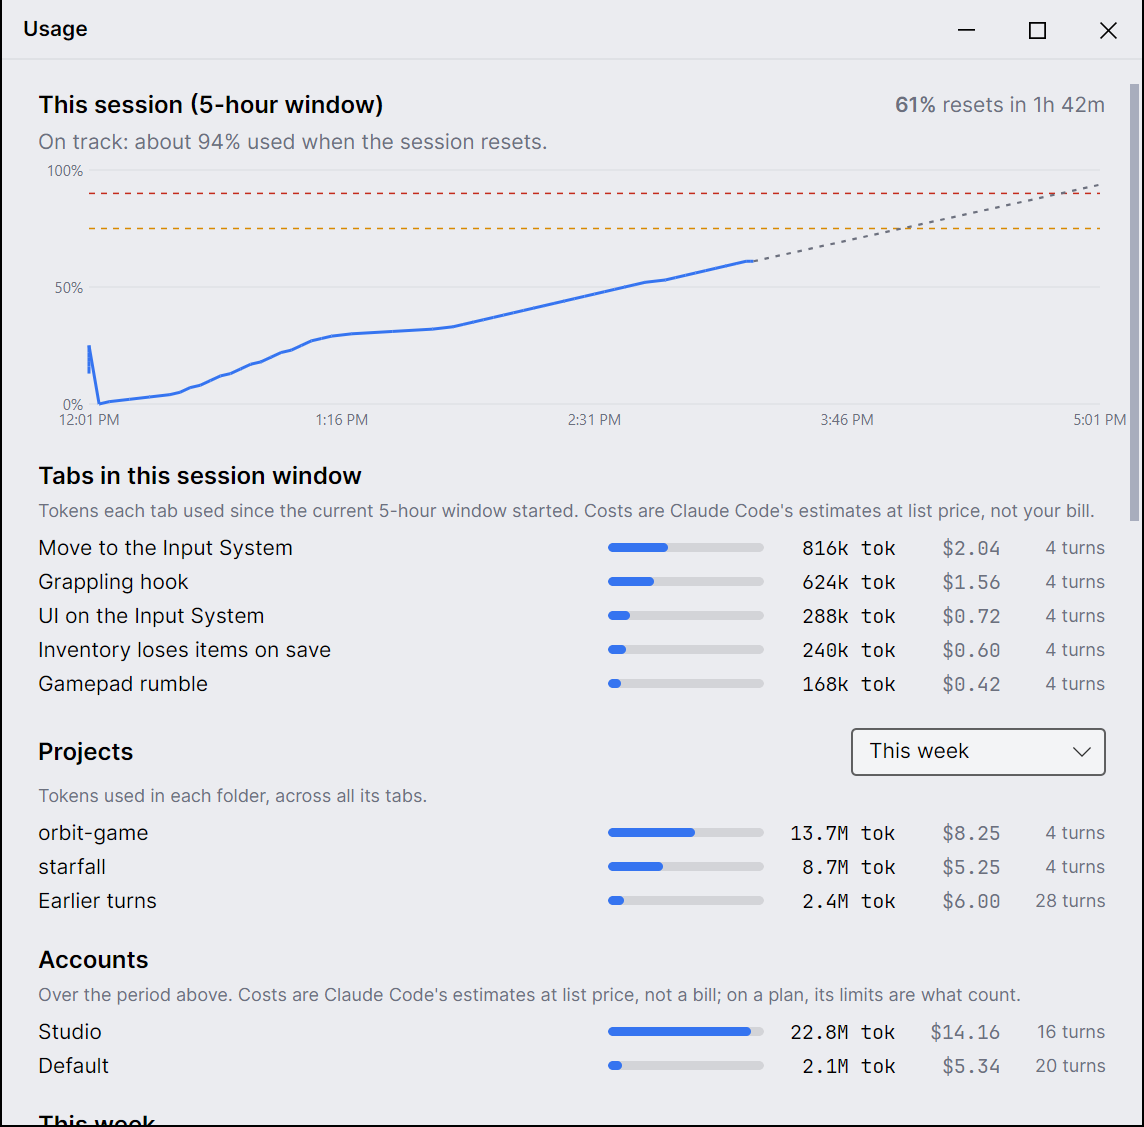This screenshot has height=1127, width=1144.
Task: Click the usage bar for Gamepad rumble
Action: pyautogui.click(x=686, y=684)
